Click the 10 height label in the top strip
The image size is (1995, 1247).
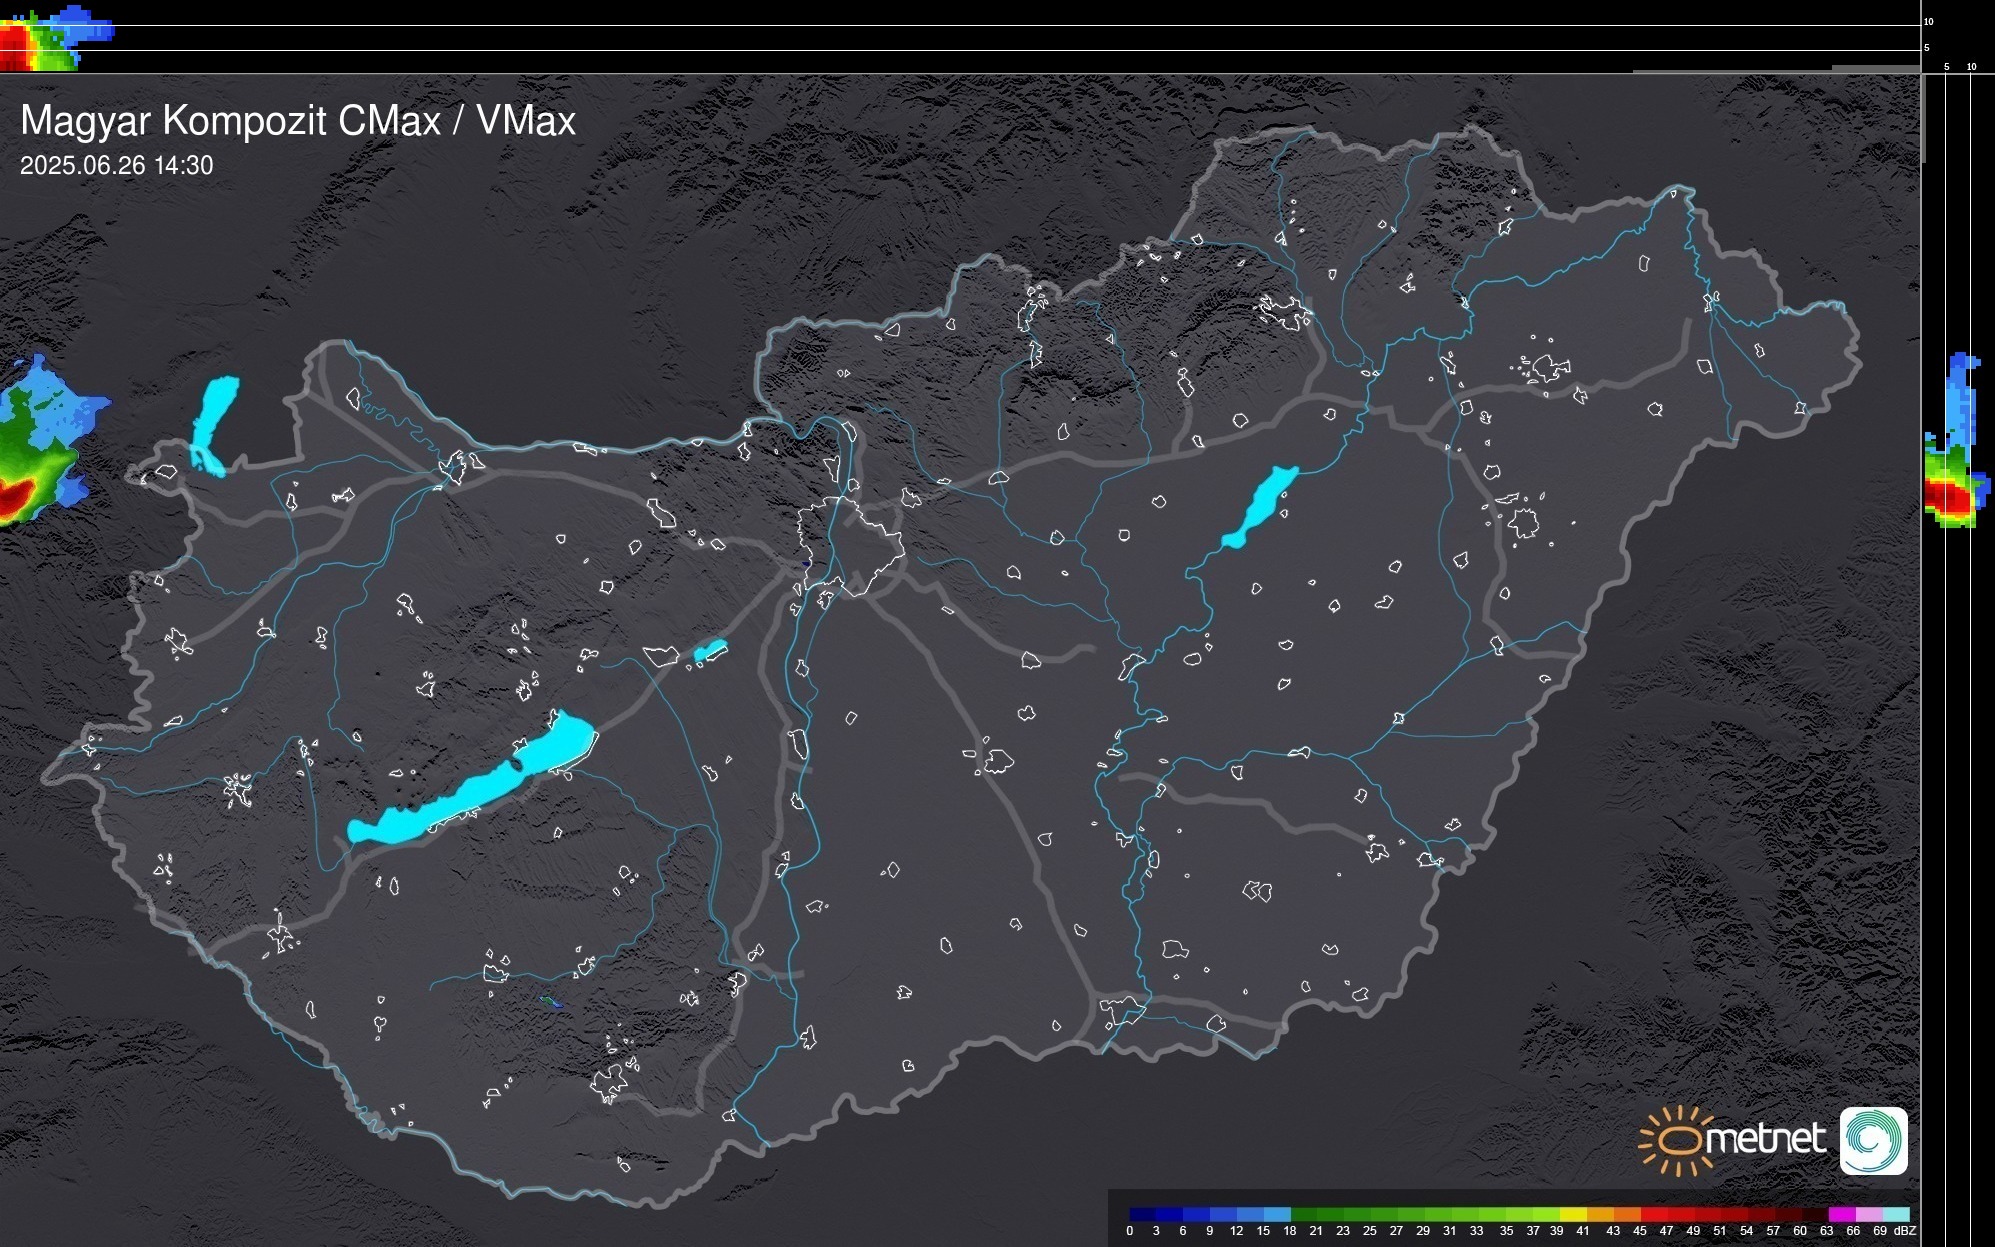click(1928, 21)
